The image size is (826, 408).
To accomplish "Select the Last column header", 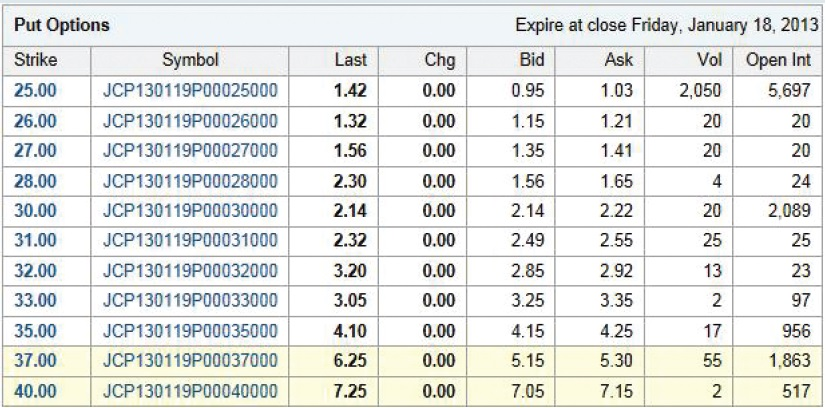I will click(350, 60).
